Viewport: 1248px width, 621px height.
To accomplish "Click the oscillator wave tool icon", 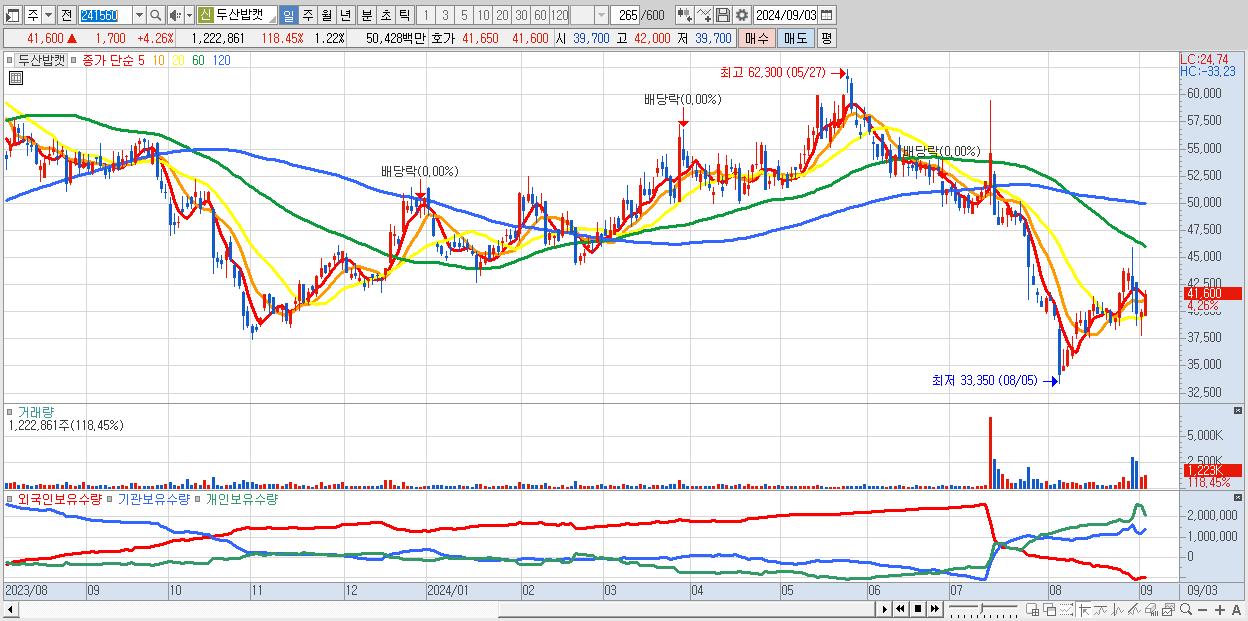I will coord(1118,609).
